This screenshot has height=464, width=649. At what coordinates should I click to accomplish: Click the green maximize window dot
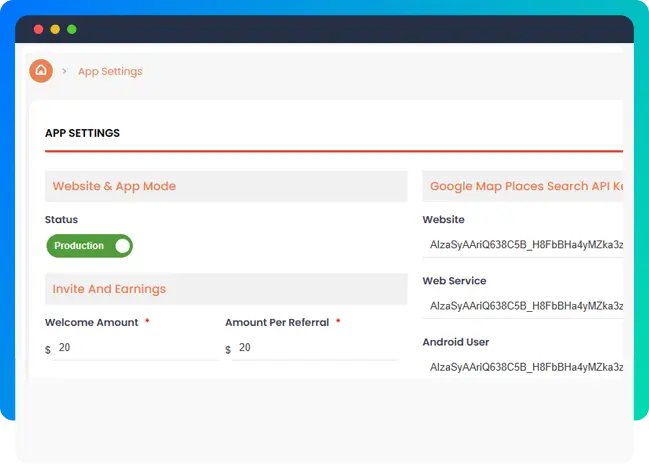(x=71, y=30)
